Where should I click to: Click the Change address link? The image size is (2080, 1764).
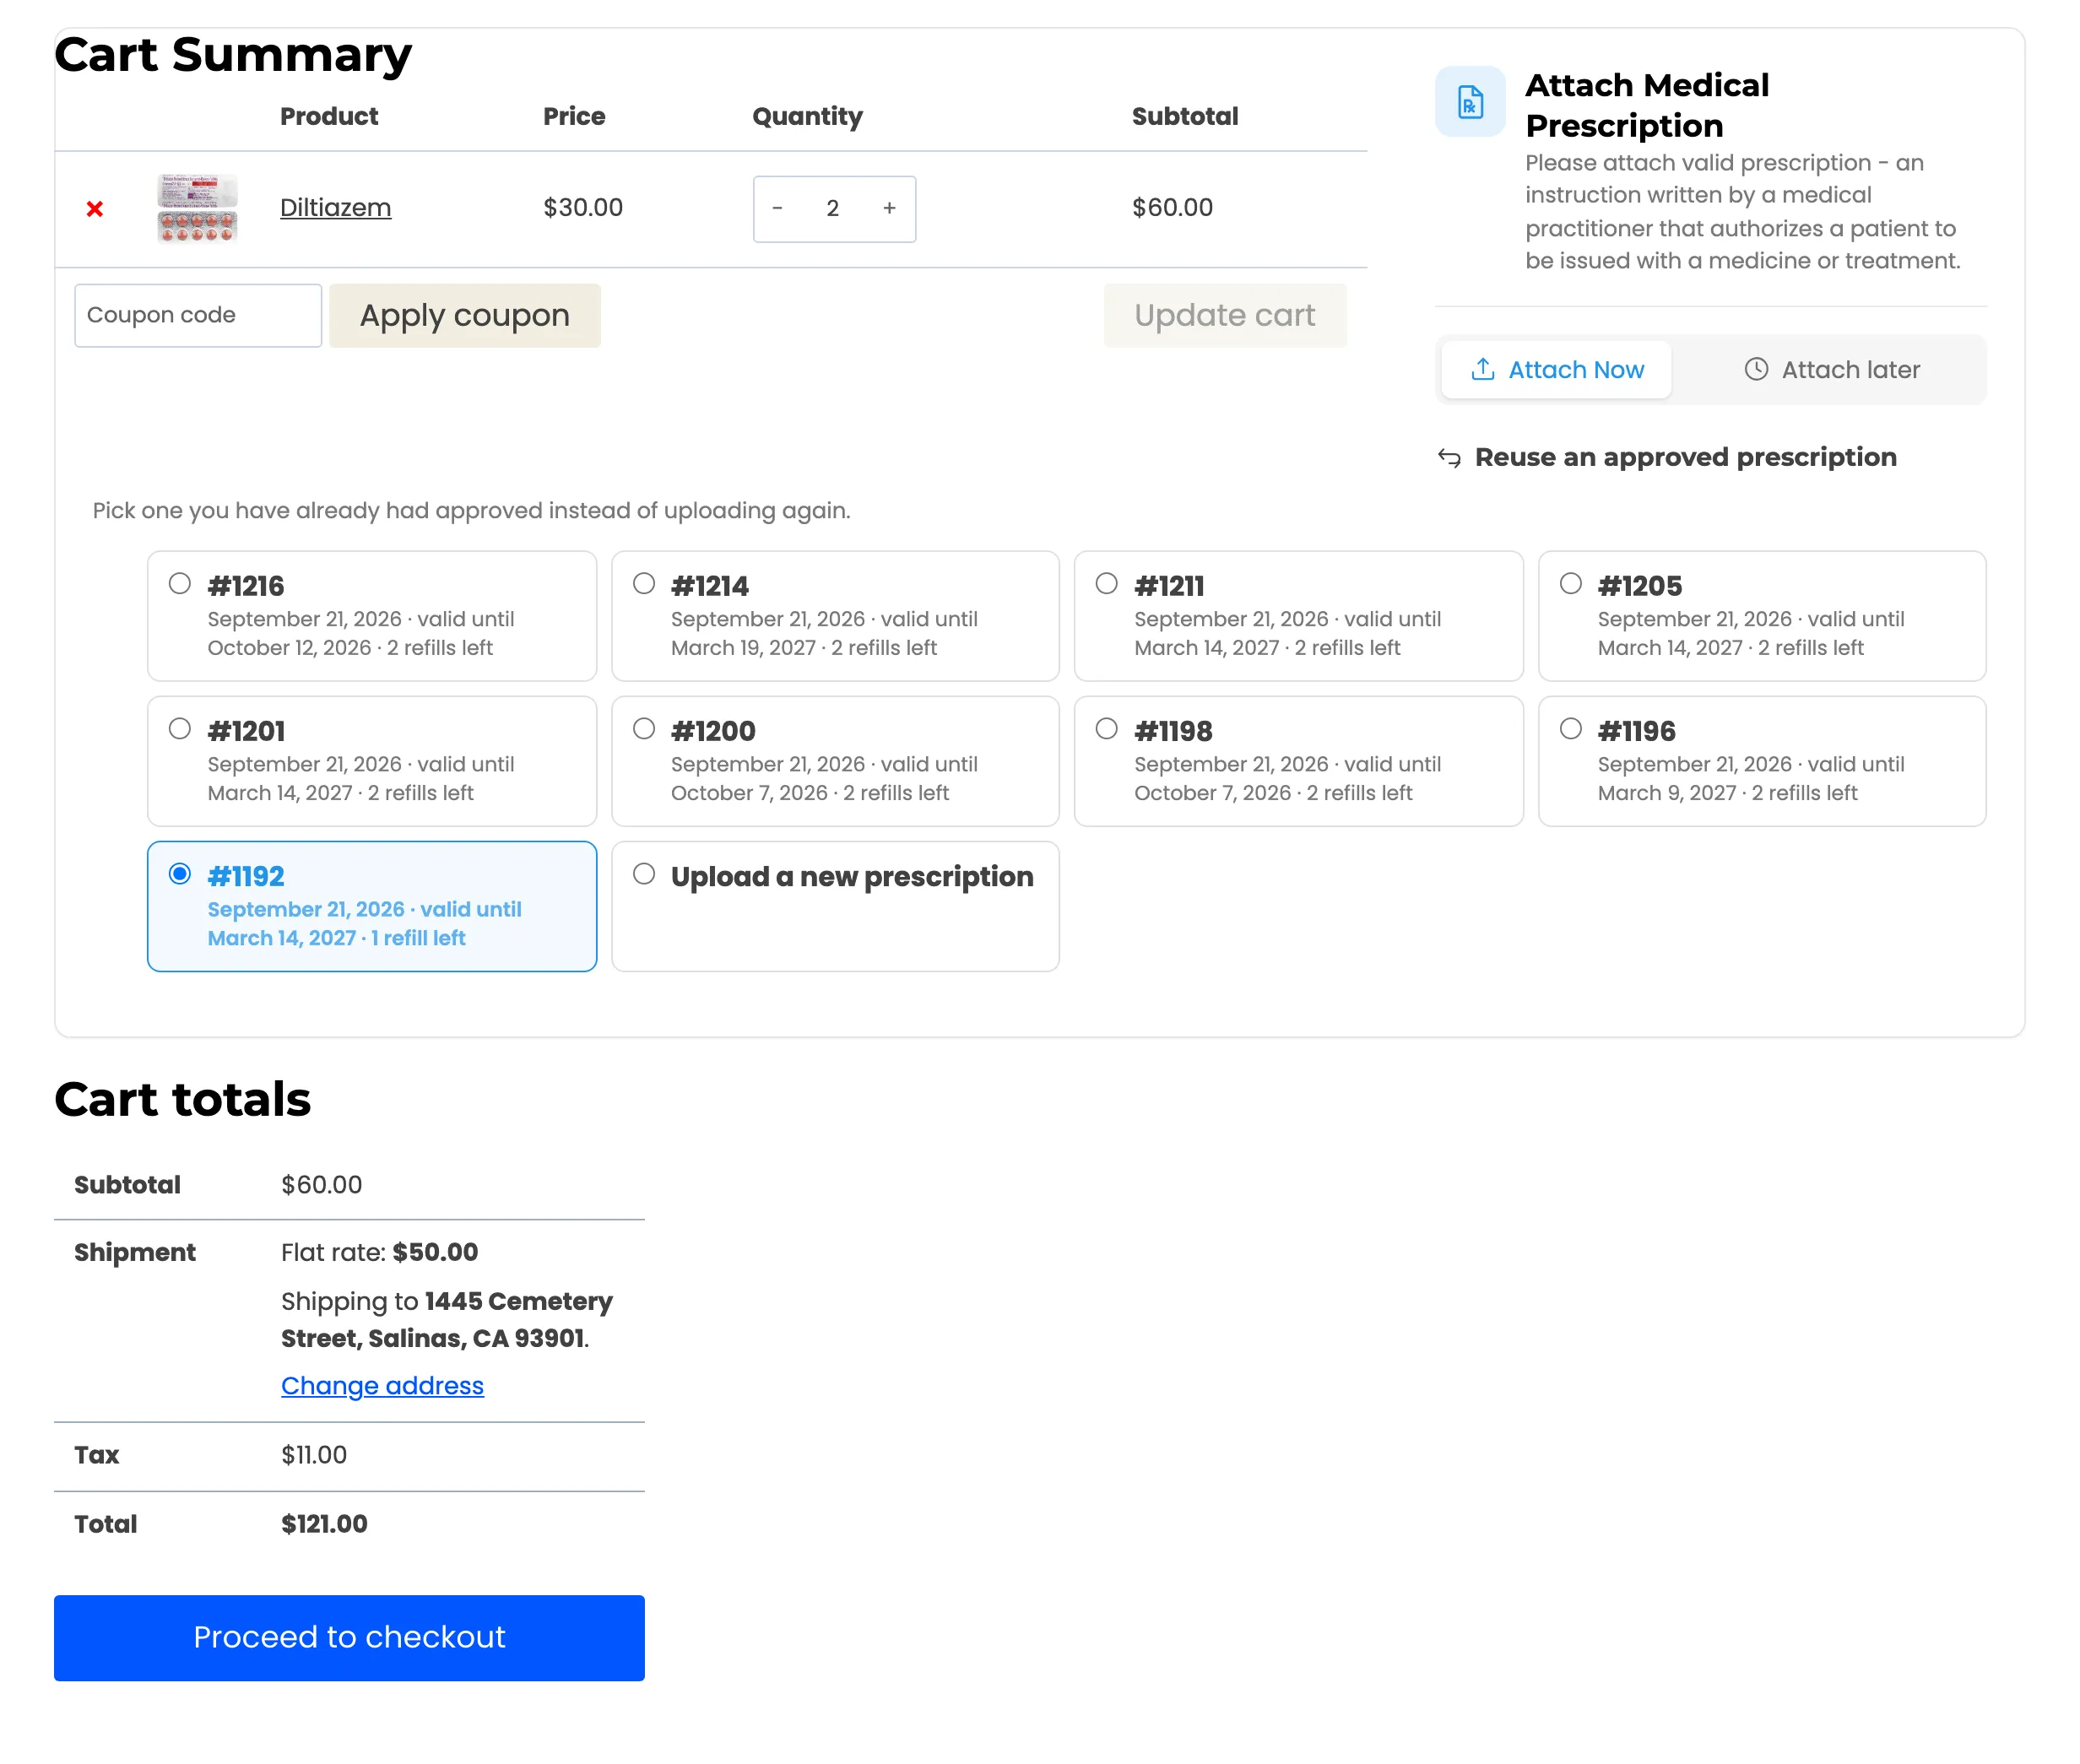382,1385
